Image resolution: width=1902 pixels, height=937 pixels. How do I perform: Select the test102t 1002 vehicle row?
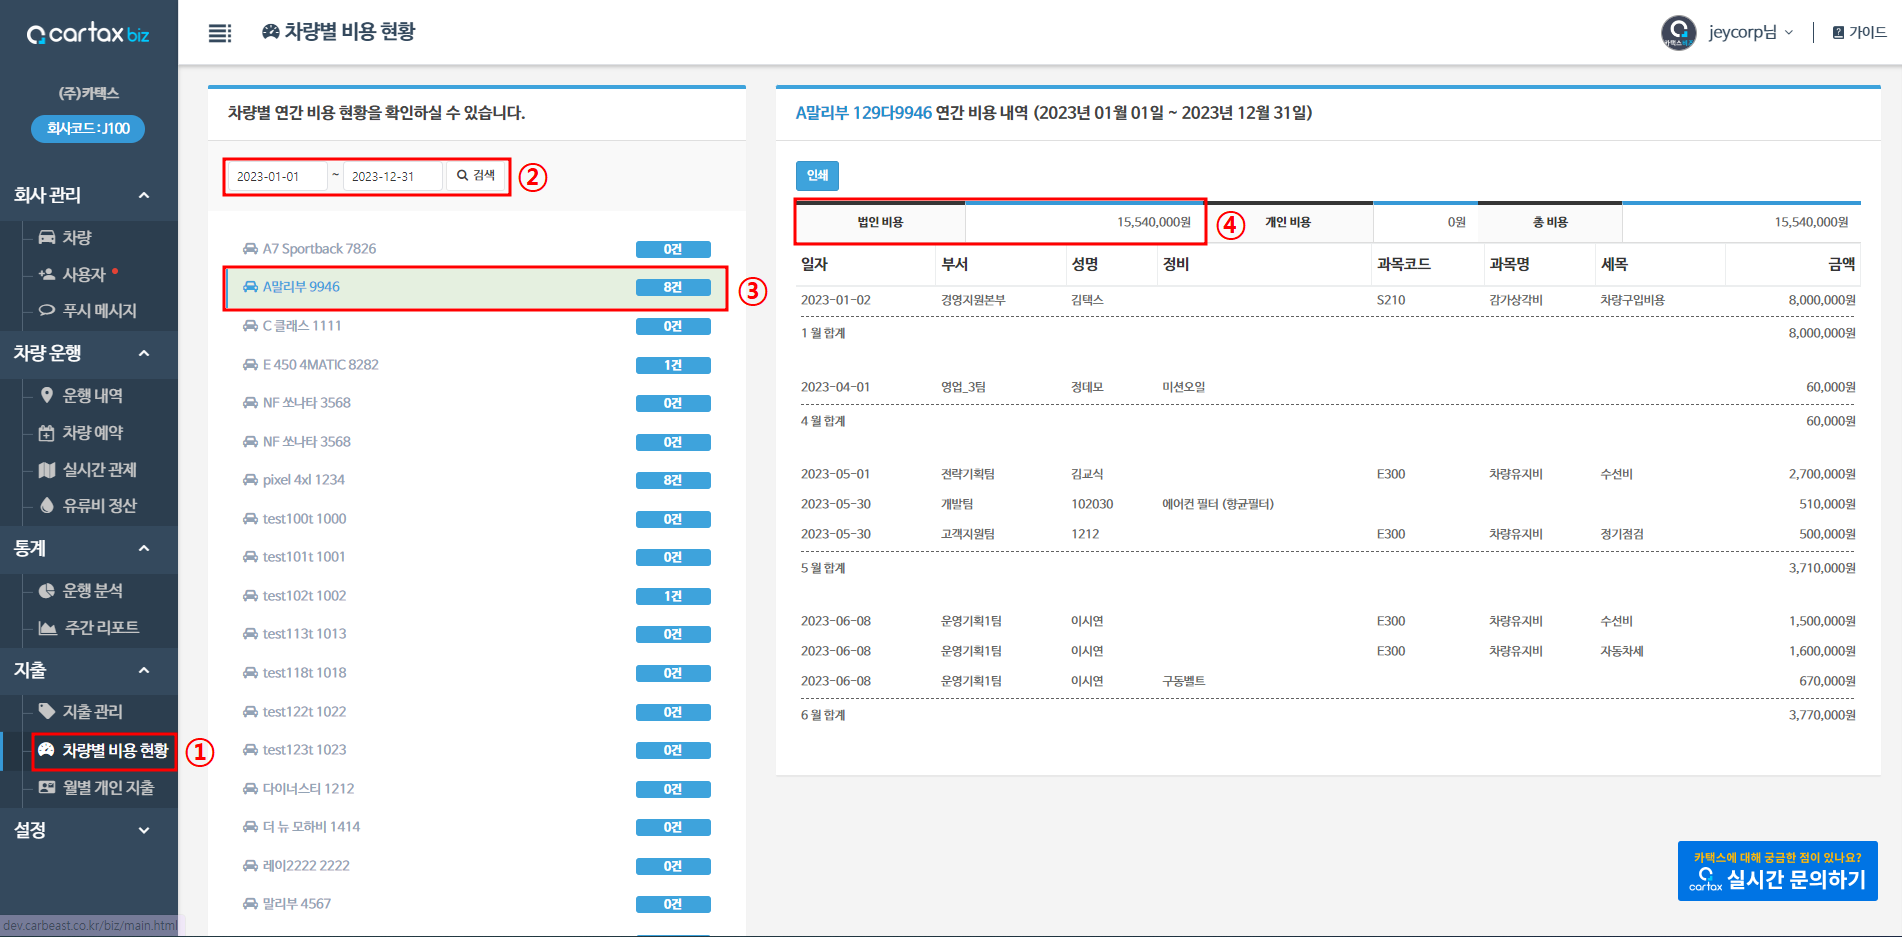pos(476,596)
